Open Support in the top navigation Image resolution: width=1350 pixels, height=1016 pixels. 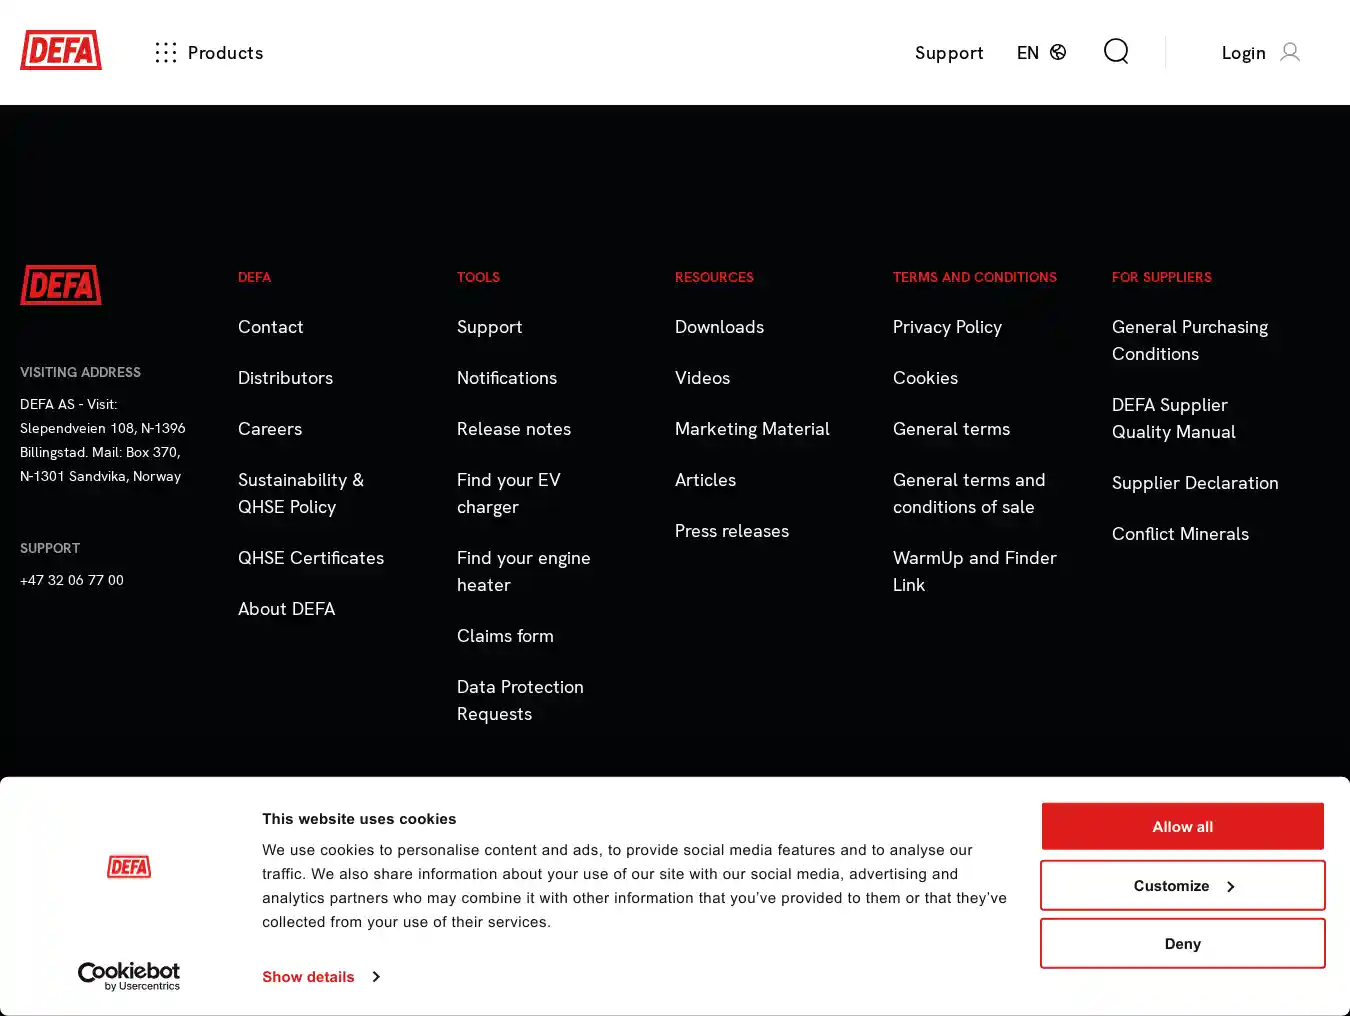[948, 53]
